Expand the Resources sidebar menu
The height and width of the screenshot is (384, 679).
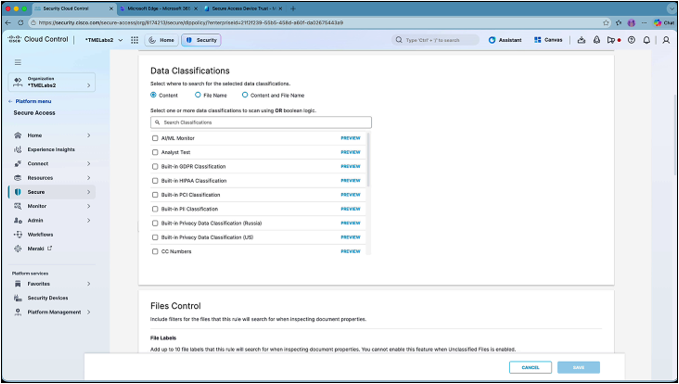[x=88, y=178]
